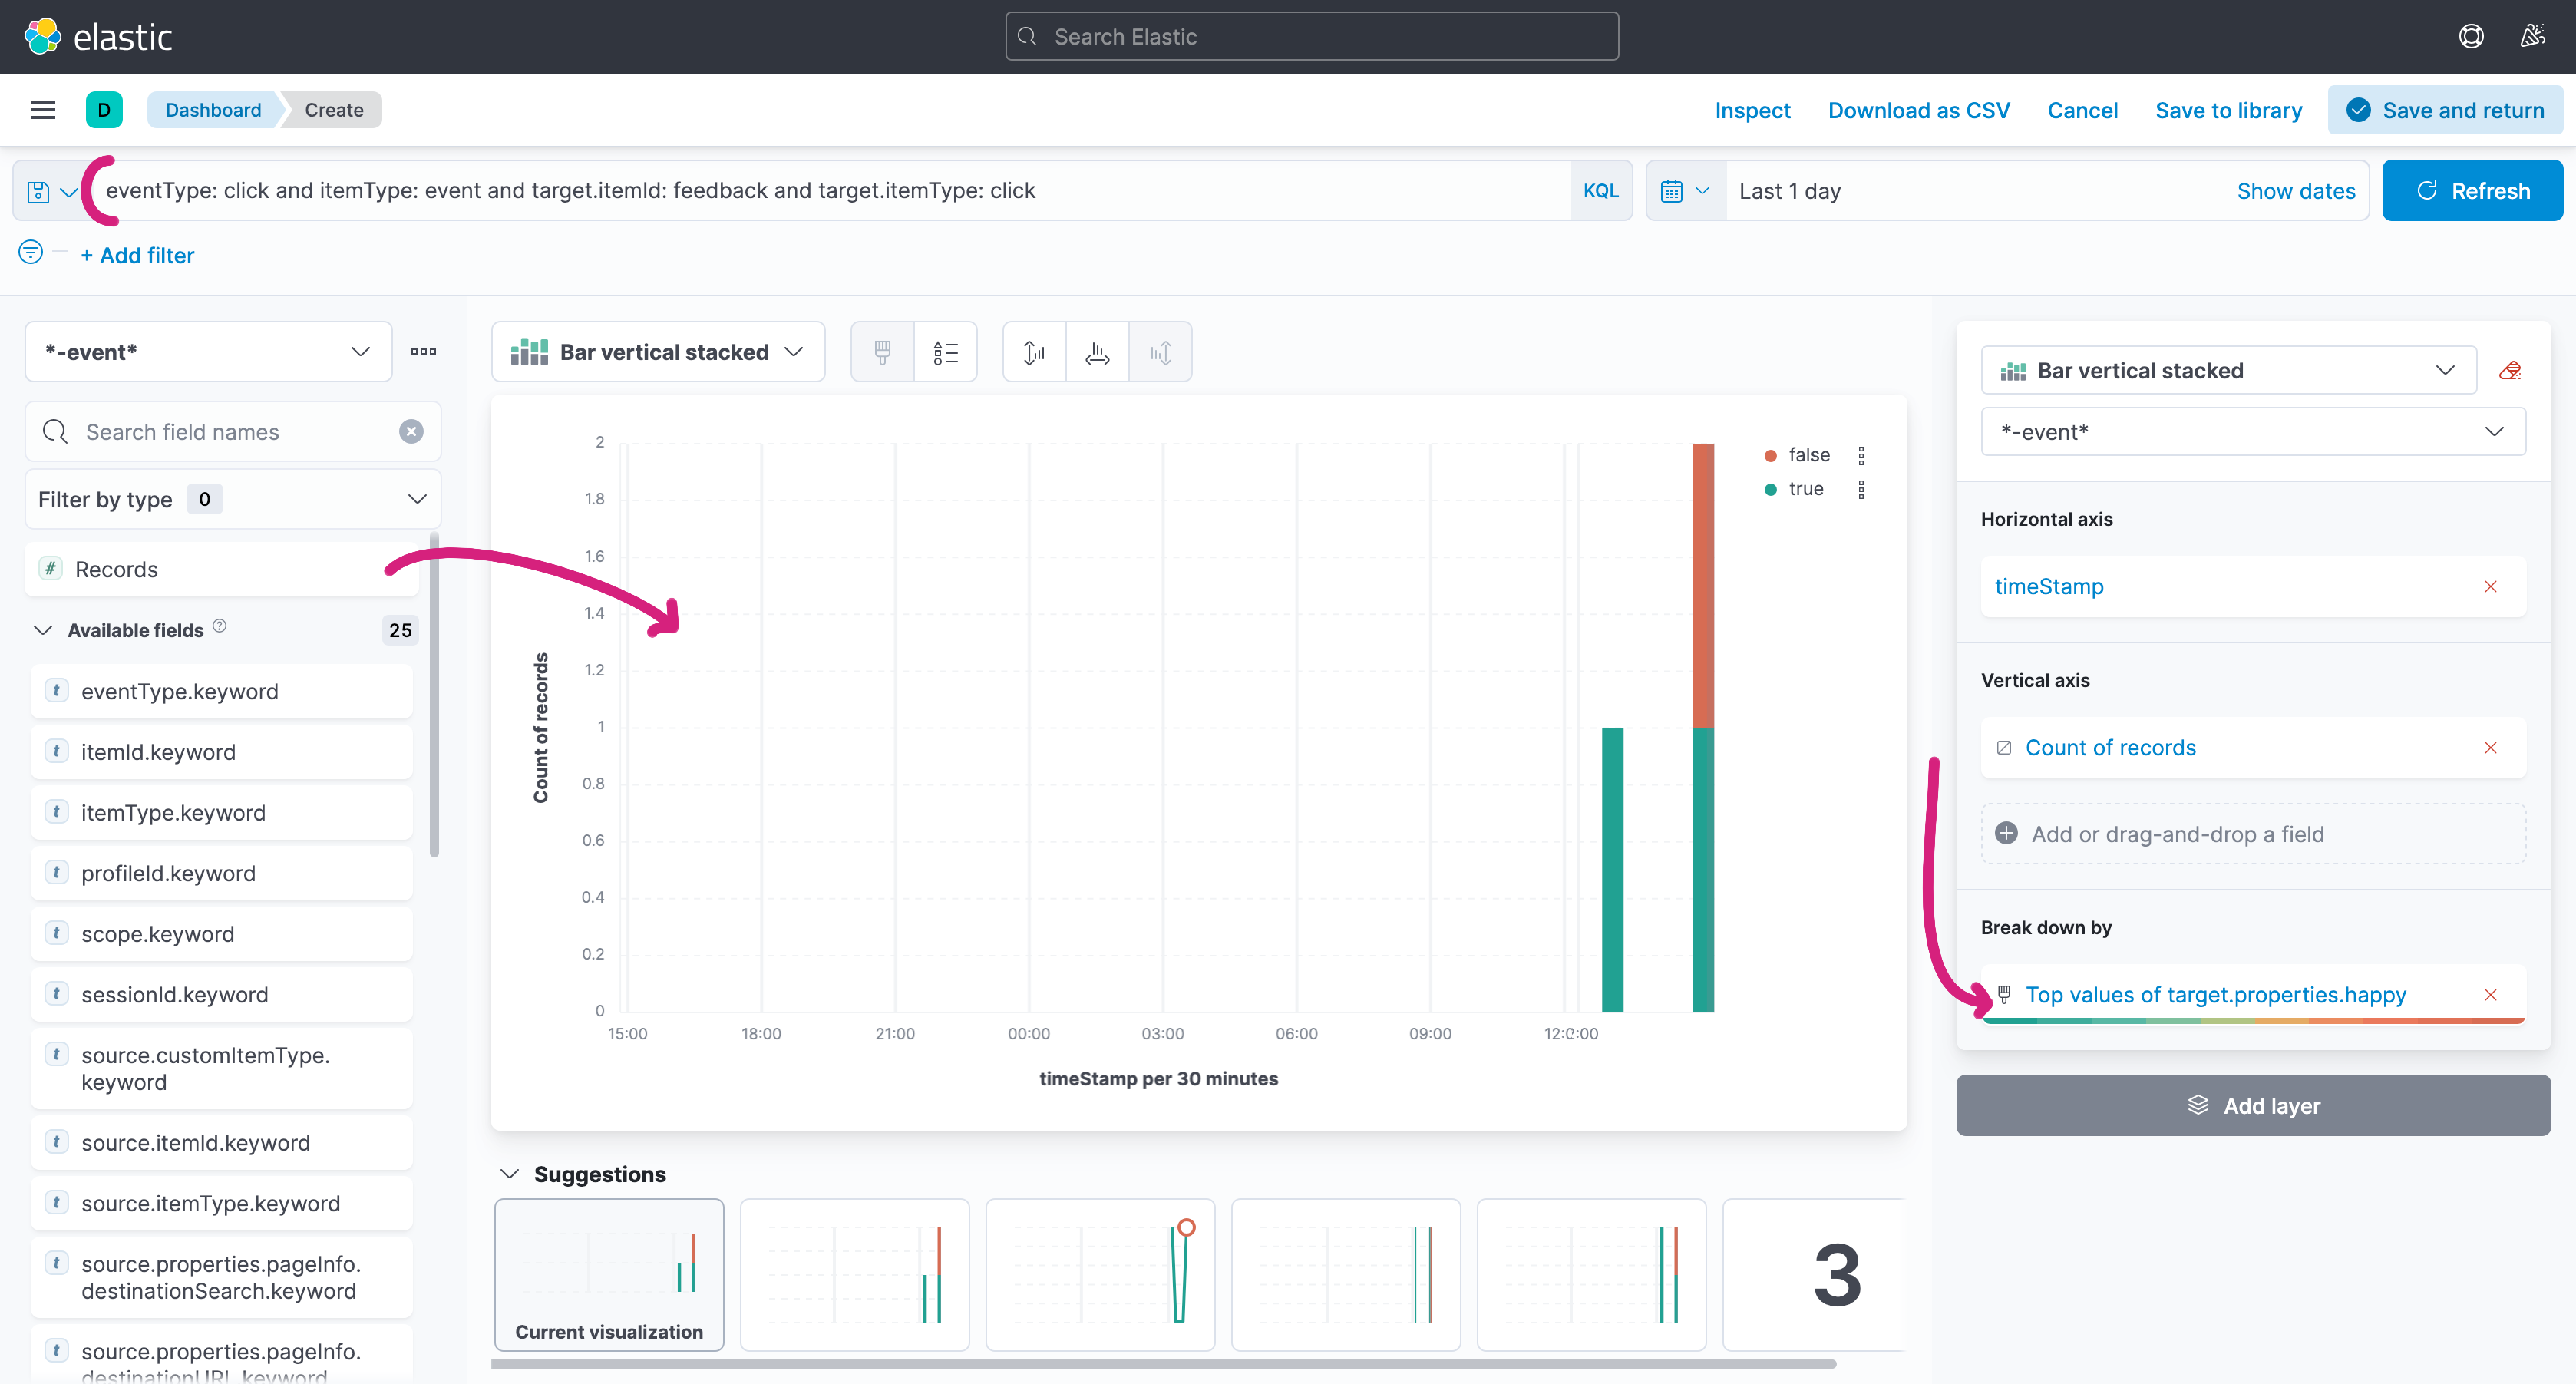2576x1384 pixels.
Task: Click the Save and return button
Action: [x=2445, y=110]
